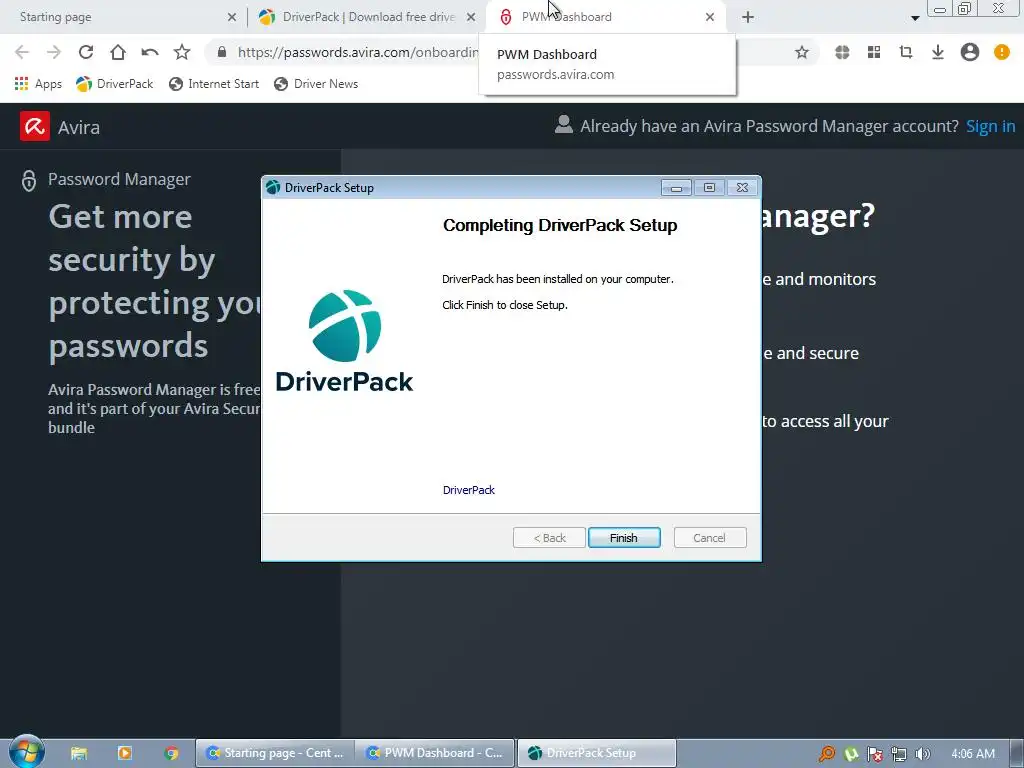Open the Internet Start bookmark
This screenshot has width=1024, height=768.
pos(214,84)
